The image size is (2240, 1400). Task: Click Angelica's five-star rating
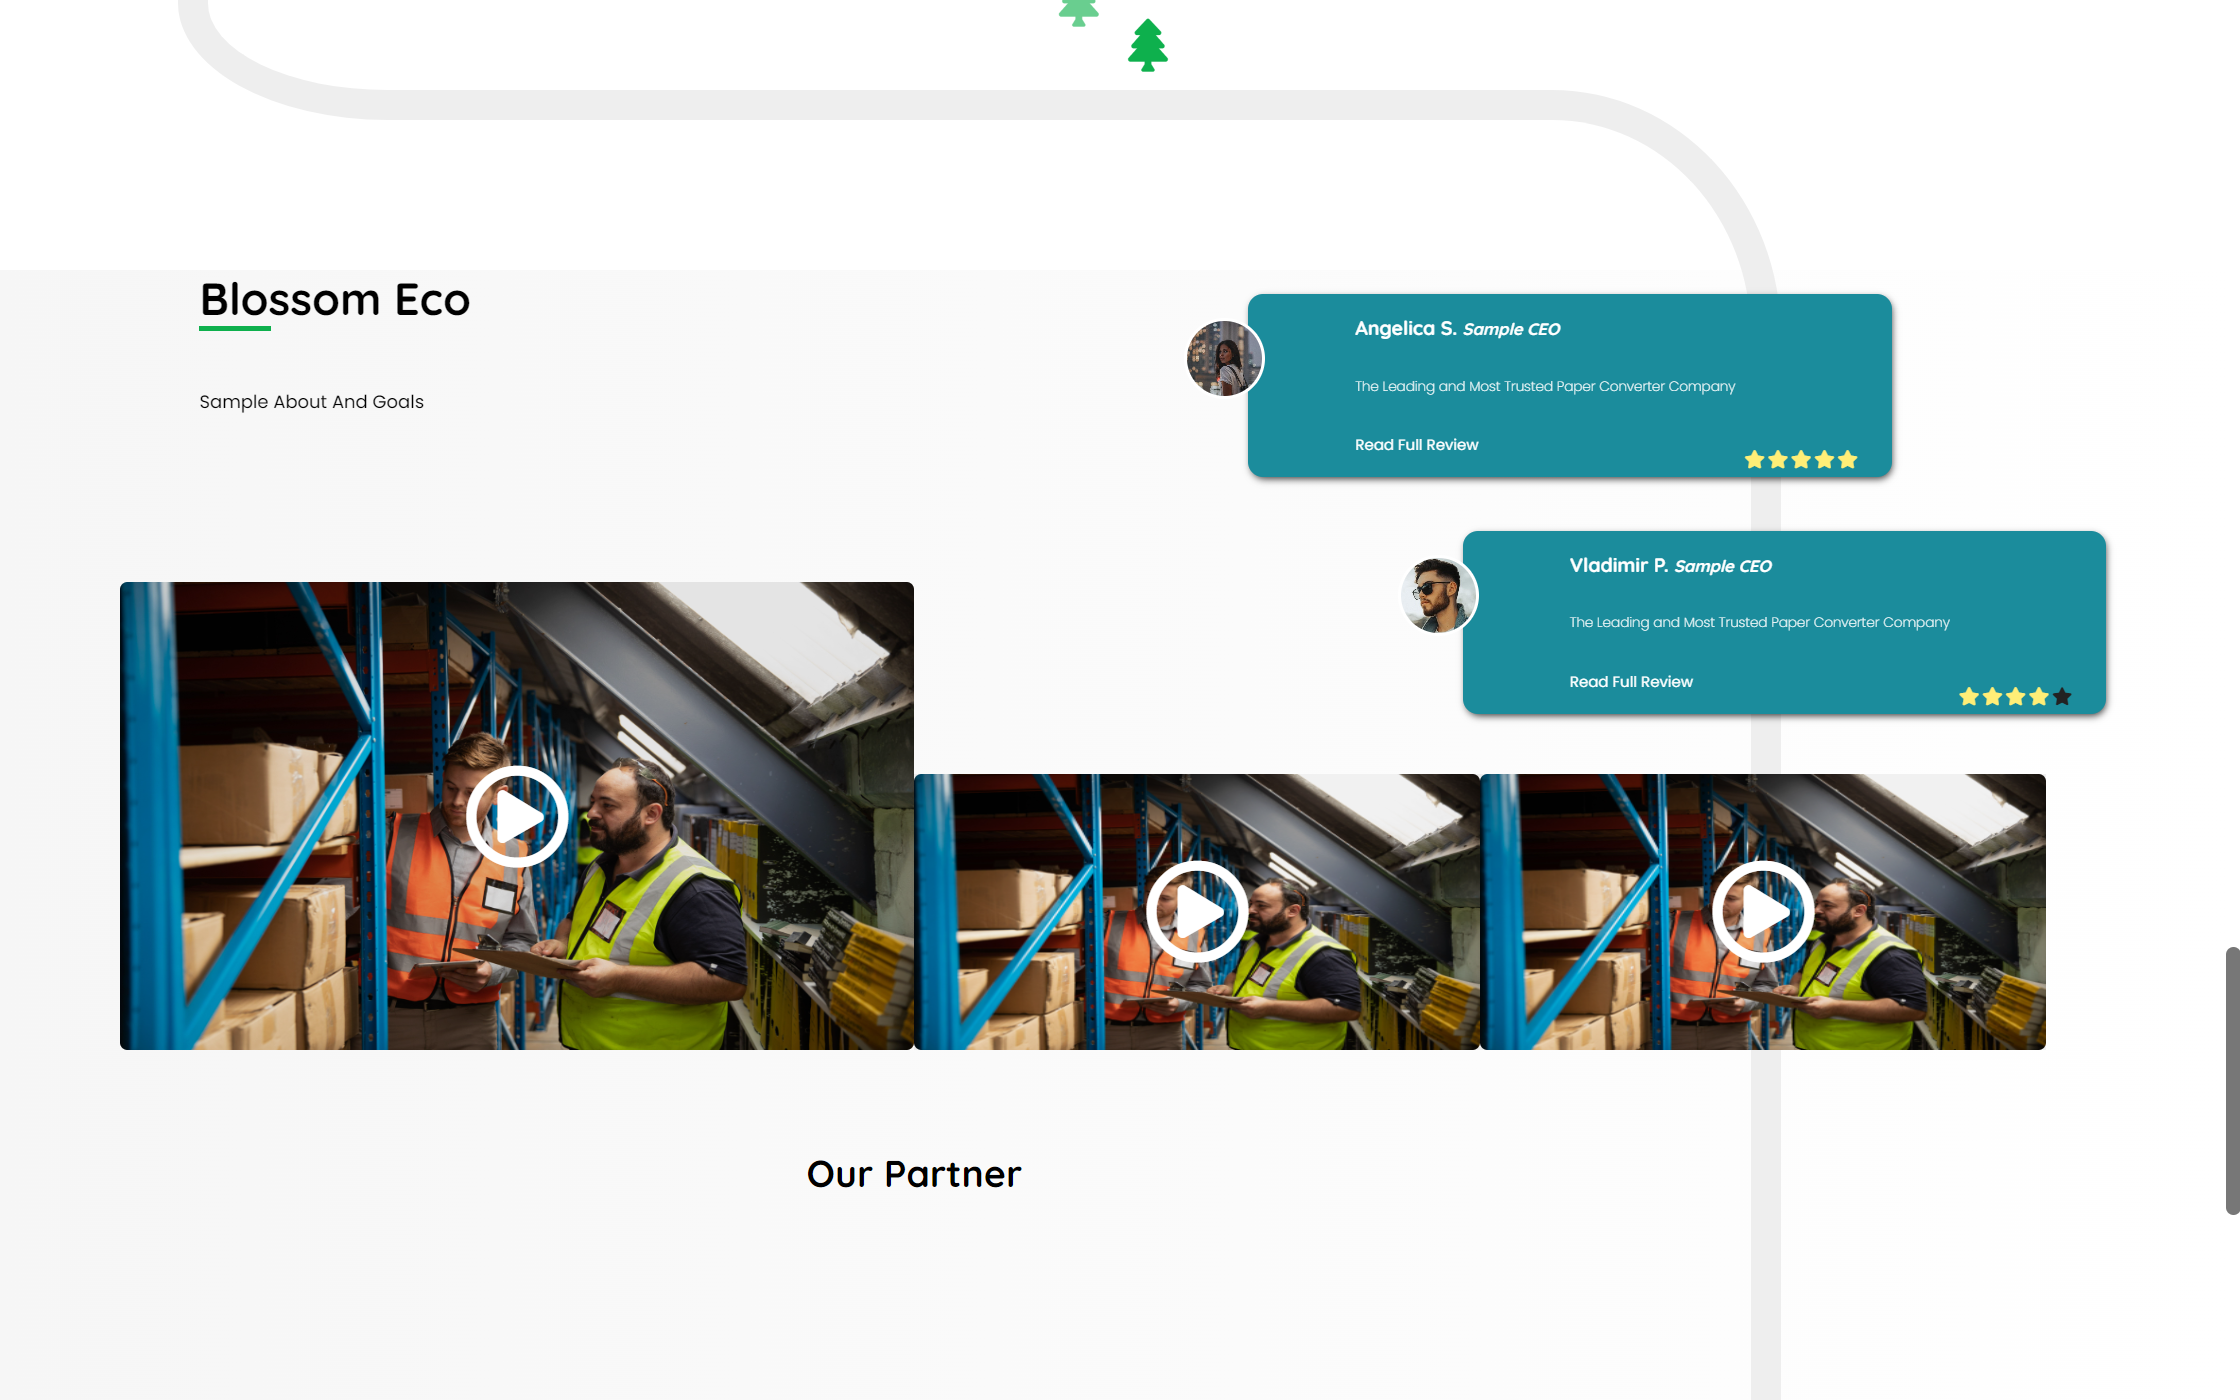[1800, 459]
